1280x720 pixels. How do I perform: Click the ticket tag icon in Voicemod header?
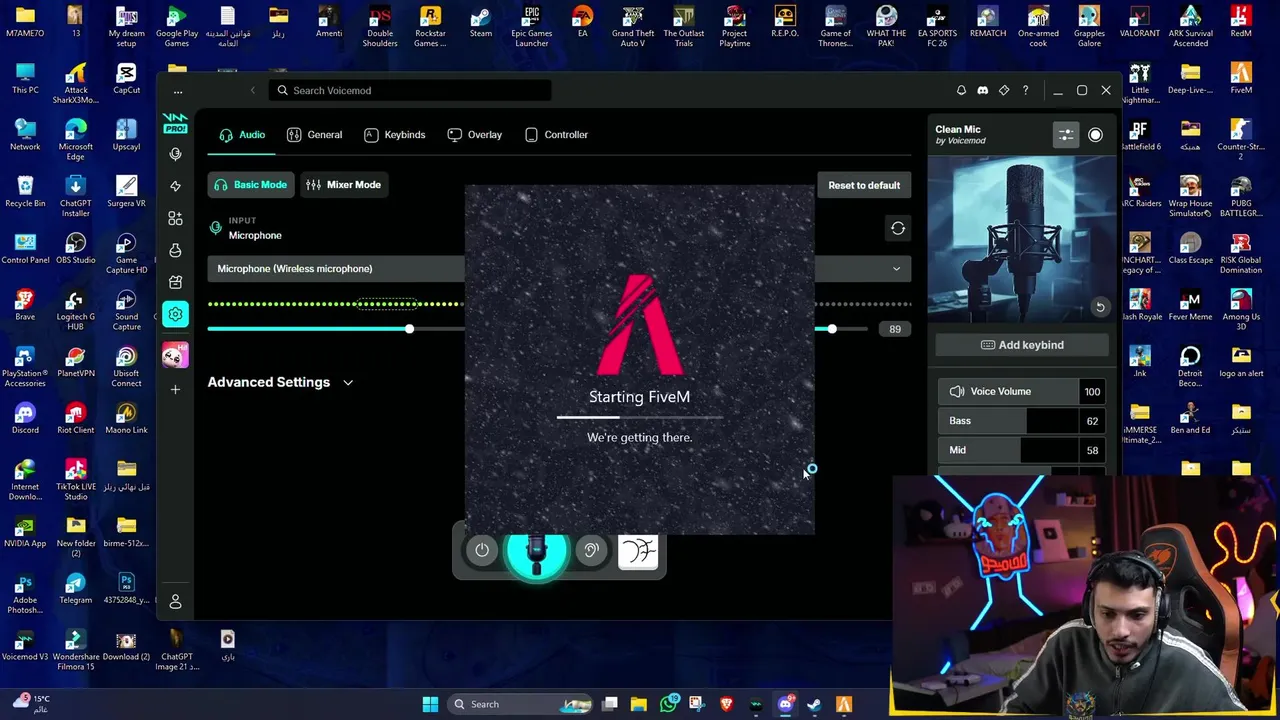coord(1004,90)
